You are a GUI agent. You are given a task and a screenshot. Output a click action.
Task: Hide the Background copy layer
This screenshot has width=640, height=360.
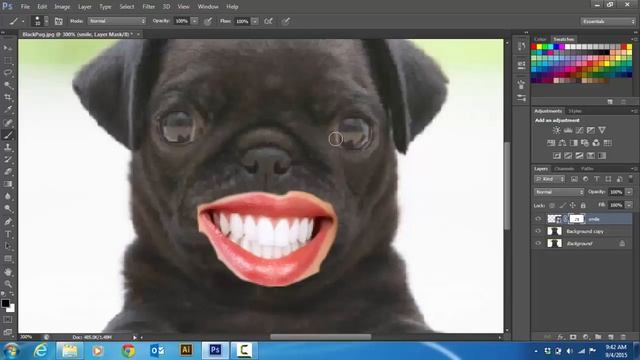538,231
